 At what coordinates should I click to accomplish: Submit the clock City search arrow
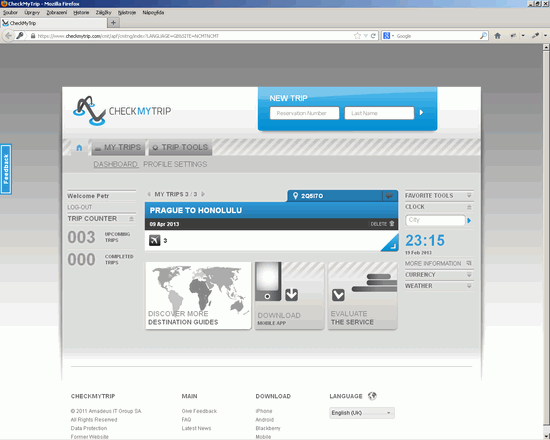[469, 220]
